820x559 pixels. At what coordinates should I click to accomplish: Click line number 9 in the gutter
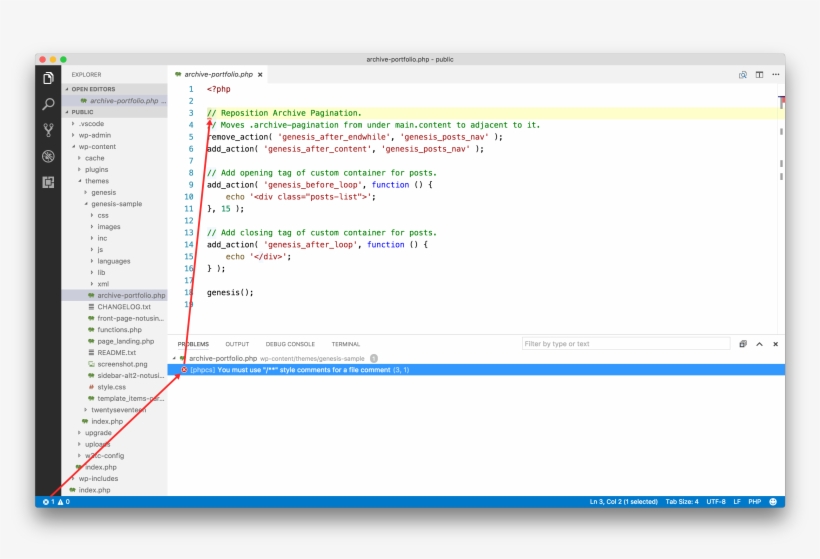point(190,185)
